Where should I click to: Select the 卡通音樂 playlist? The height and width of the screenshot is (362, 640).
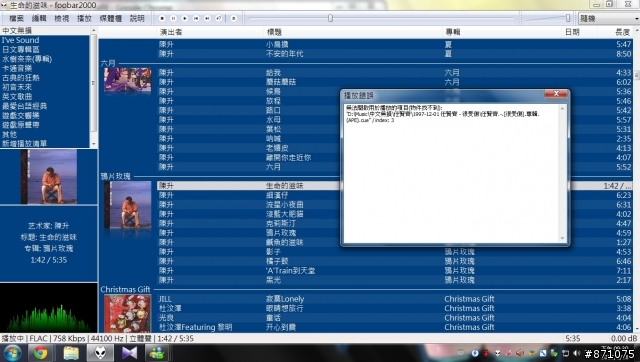(45, 68)
